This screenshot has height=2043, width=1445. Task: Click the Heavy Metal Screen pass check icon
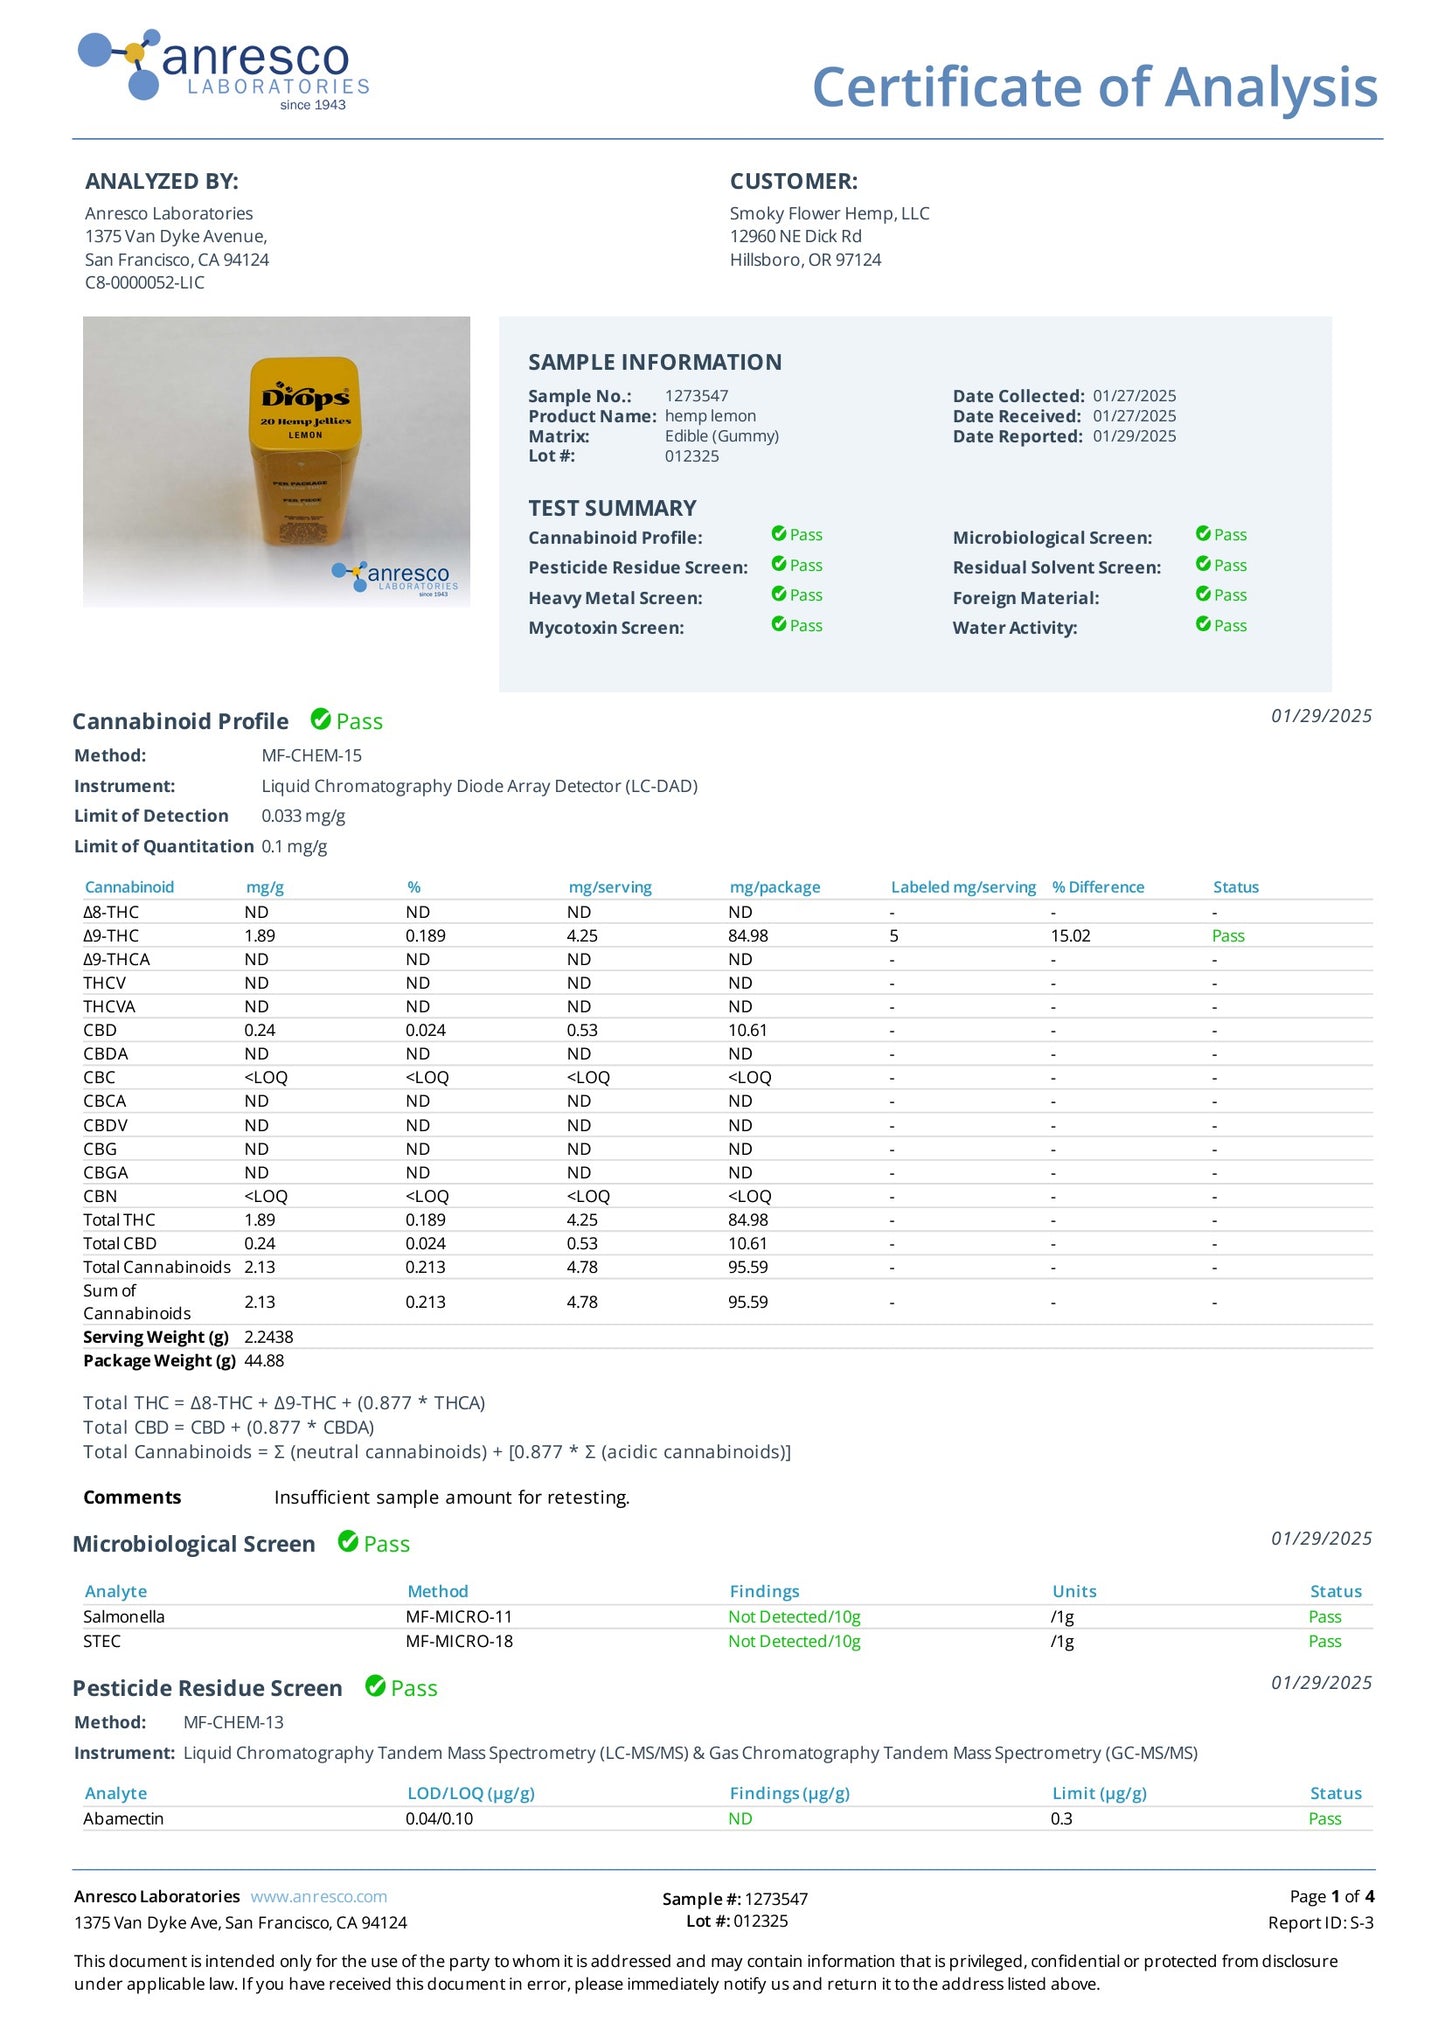pyautogui.click(x=779, y=594)
